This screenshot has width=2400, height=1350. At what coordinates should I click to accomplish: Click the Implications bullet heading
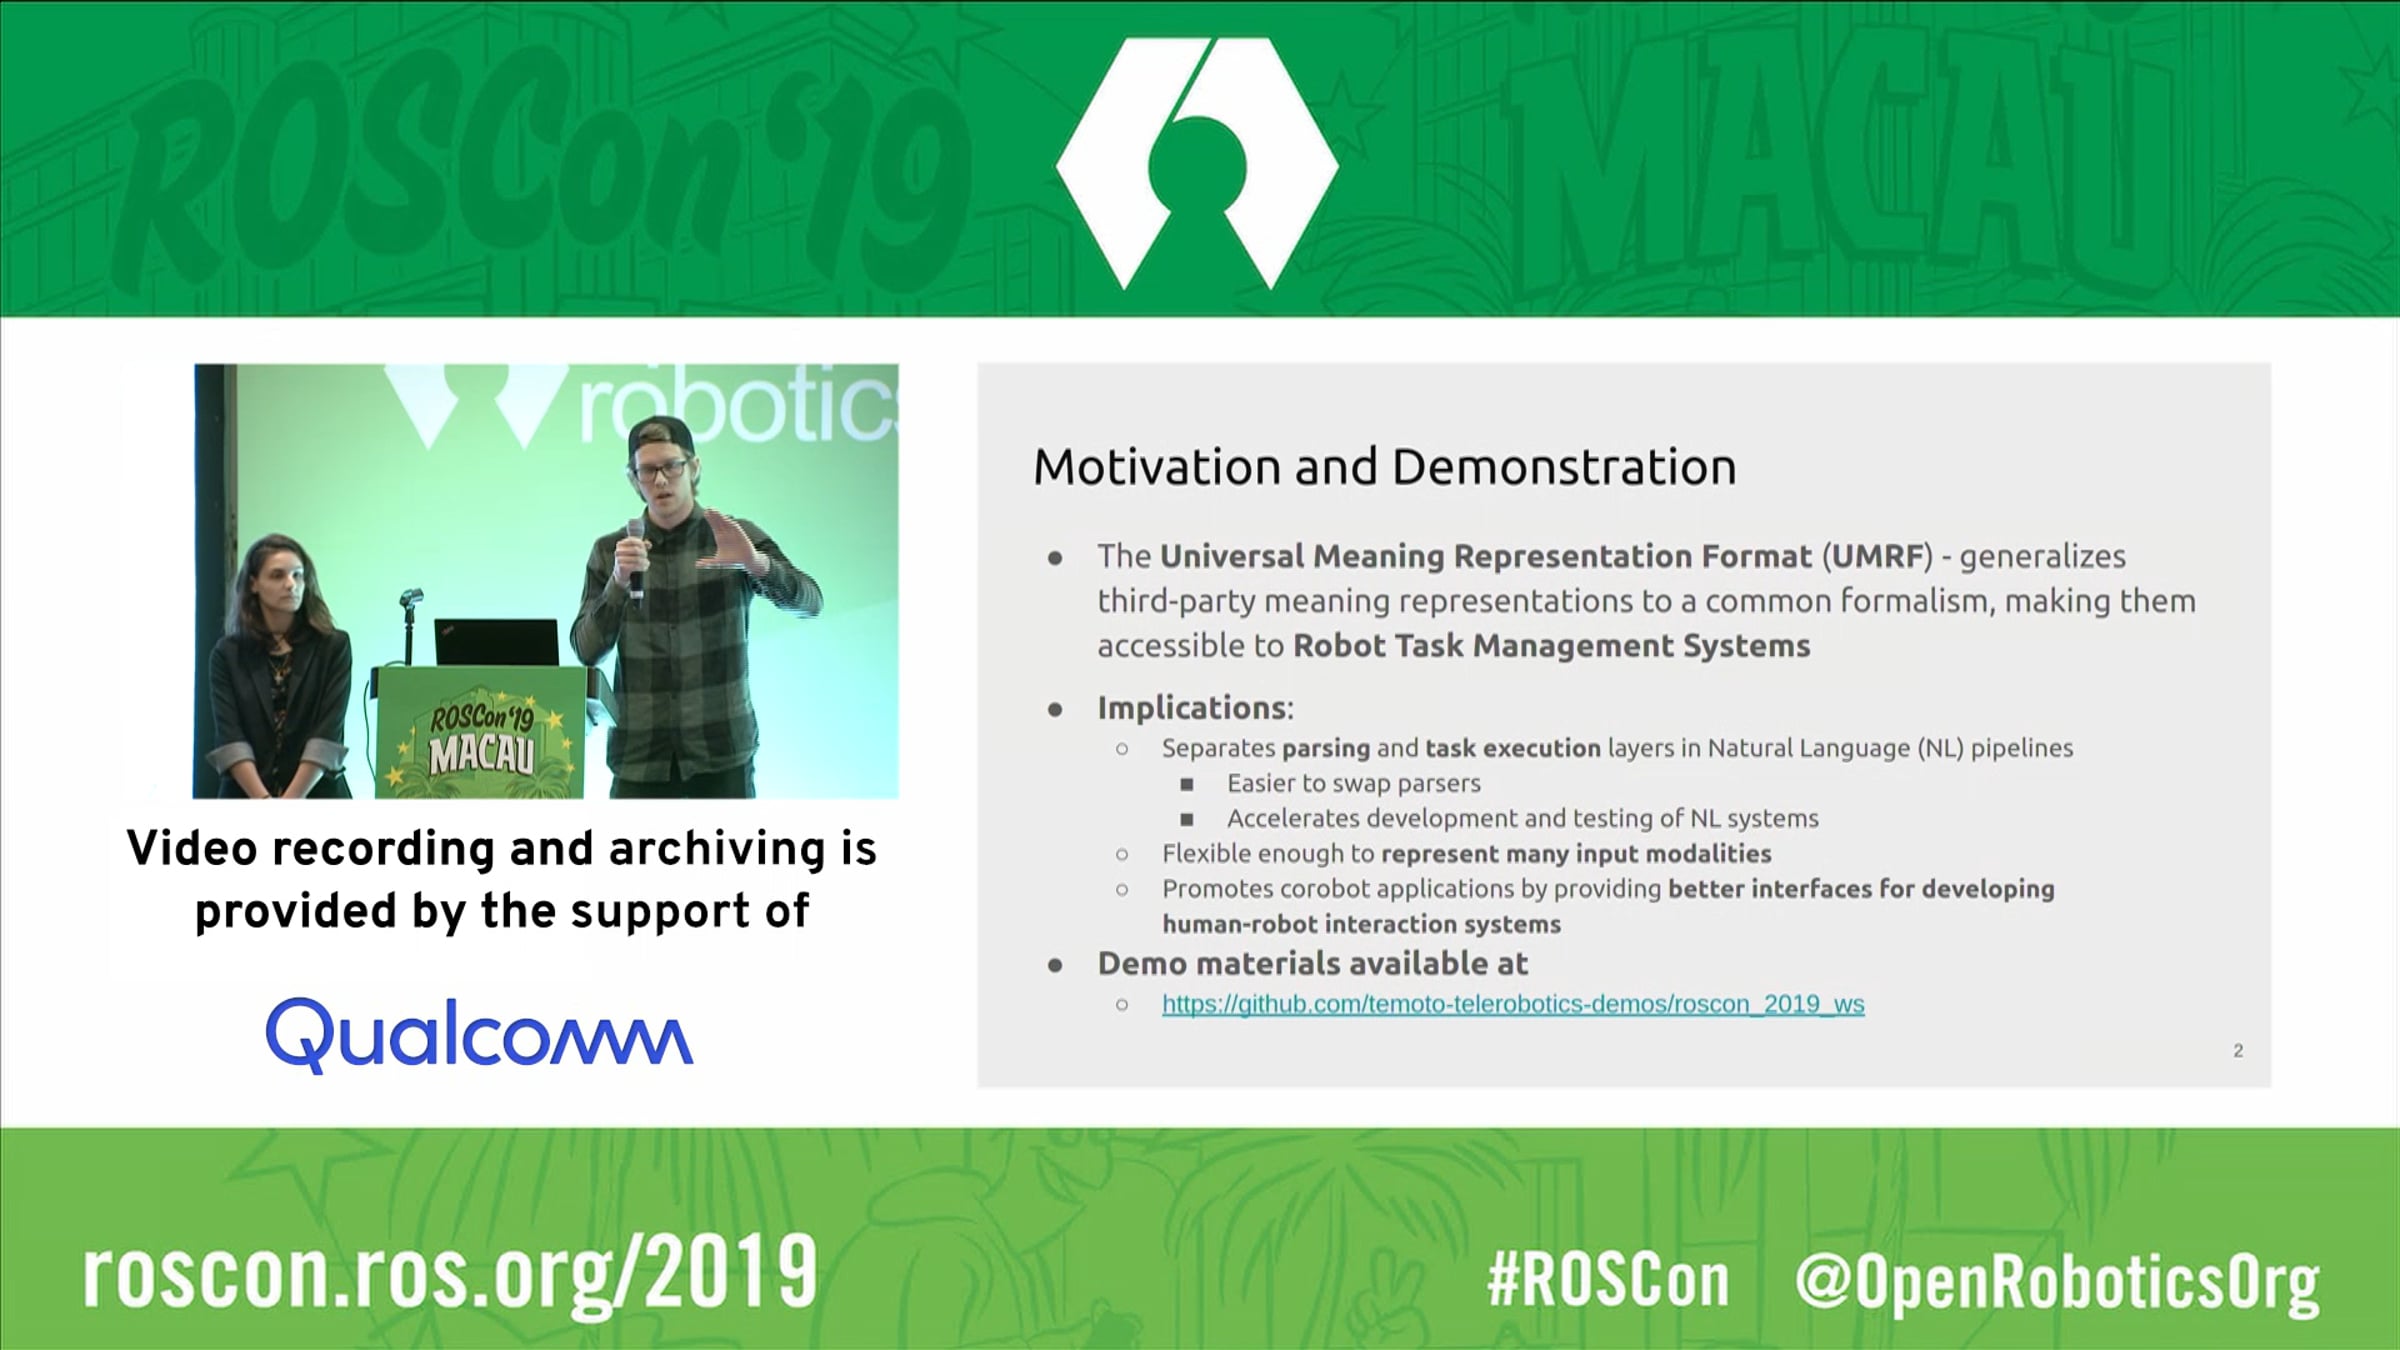coord(1195,708)
